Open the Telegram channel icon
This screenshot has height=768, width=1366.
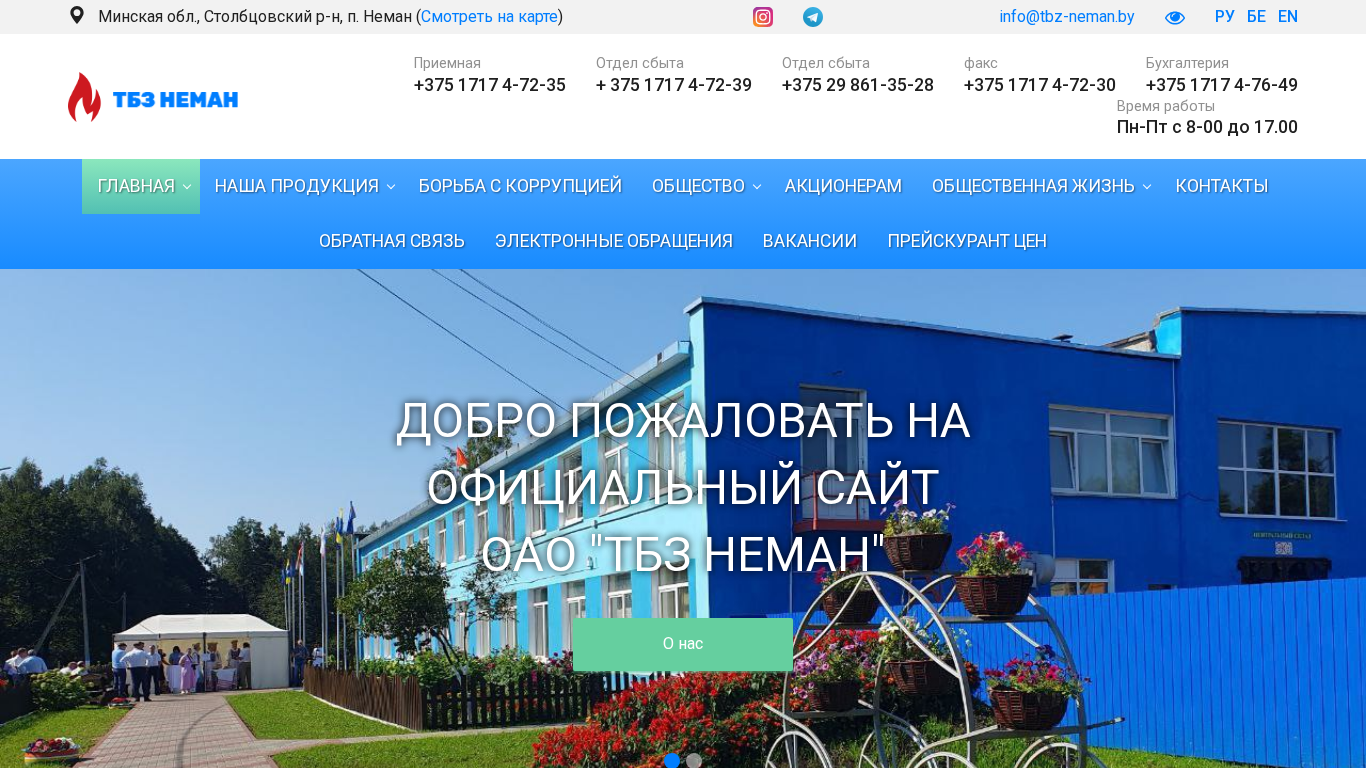tap(813, 17)
